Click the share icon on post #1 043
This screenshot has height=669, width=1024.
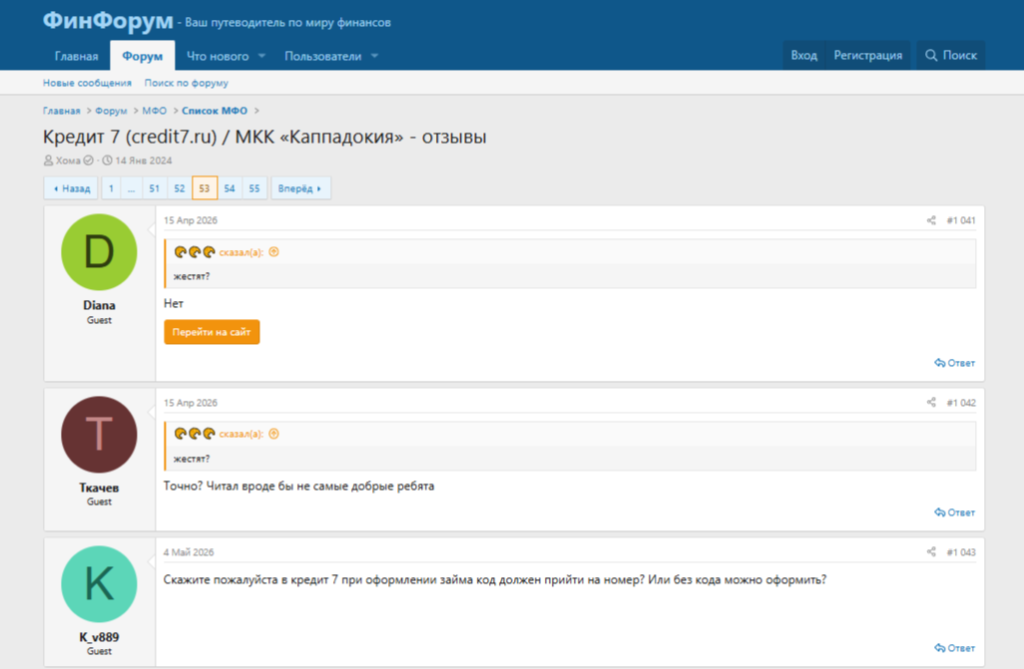(x=931, y=552)
